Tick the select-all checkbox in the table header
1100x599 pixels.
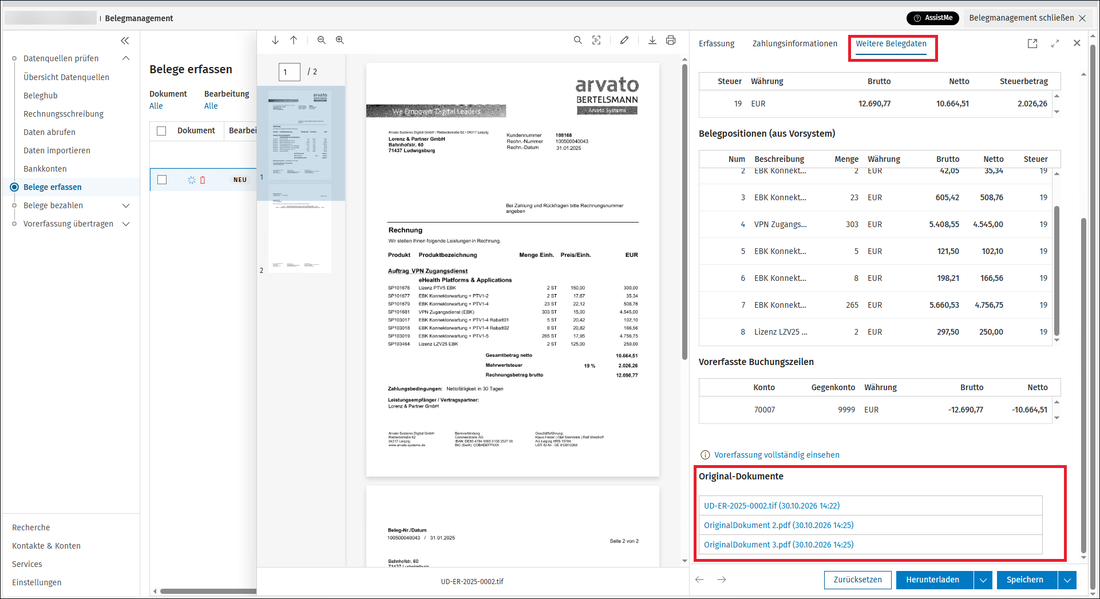[161, 131]
